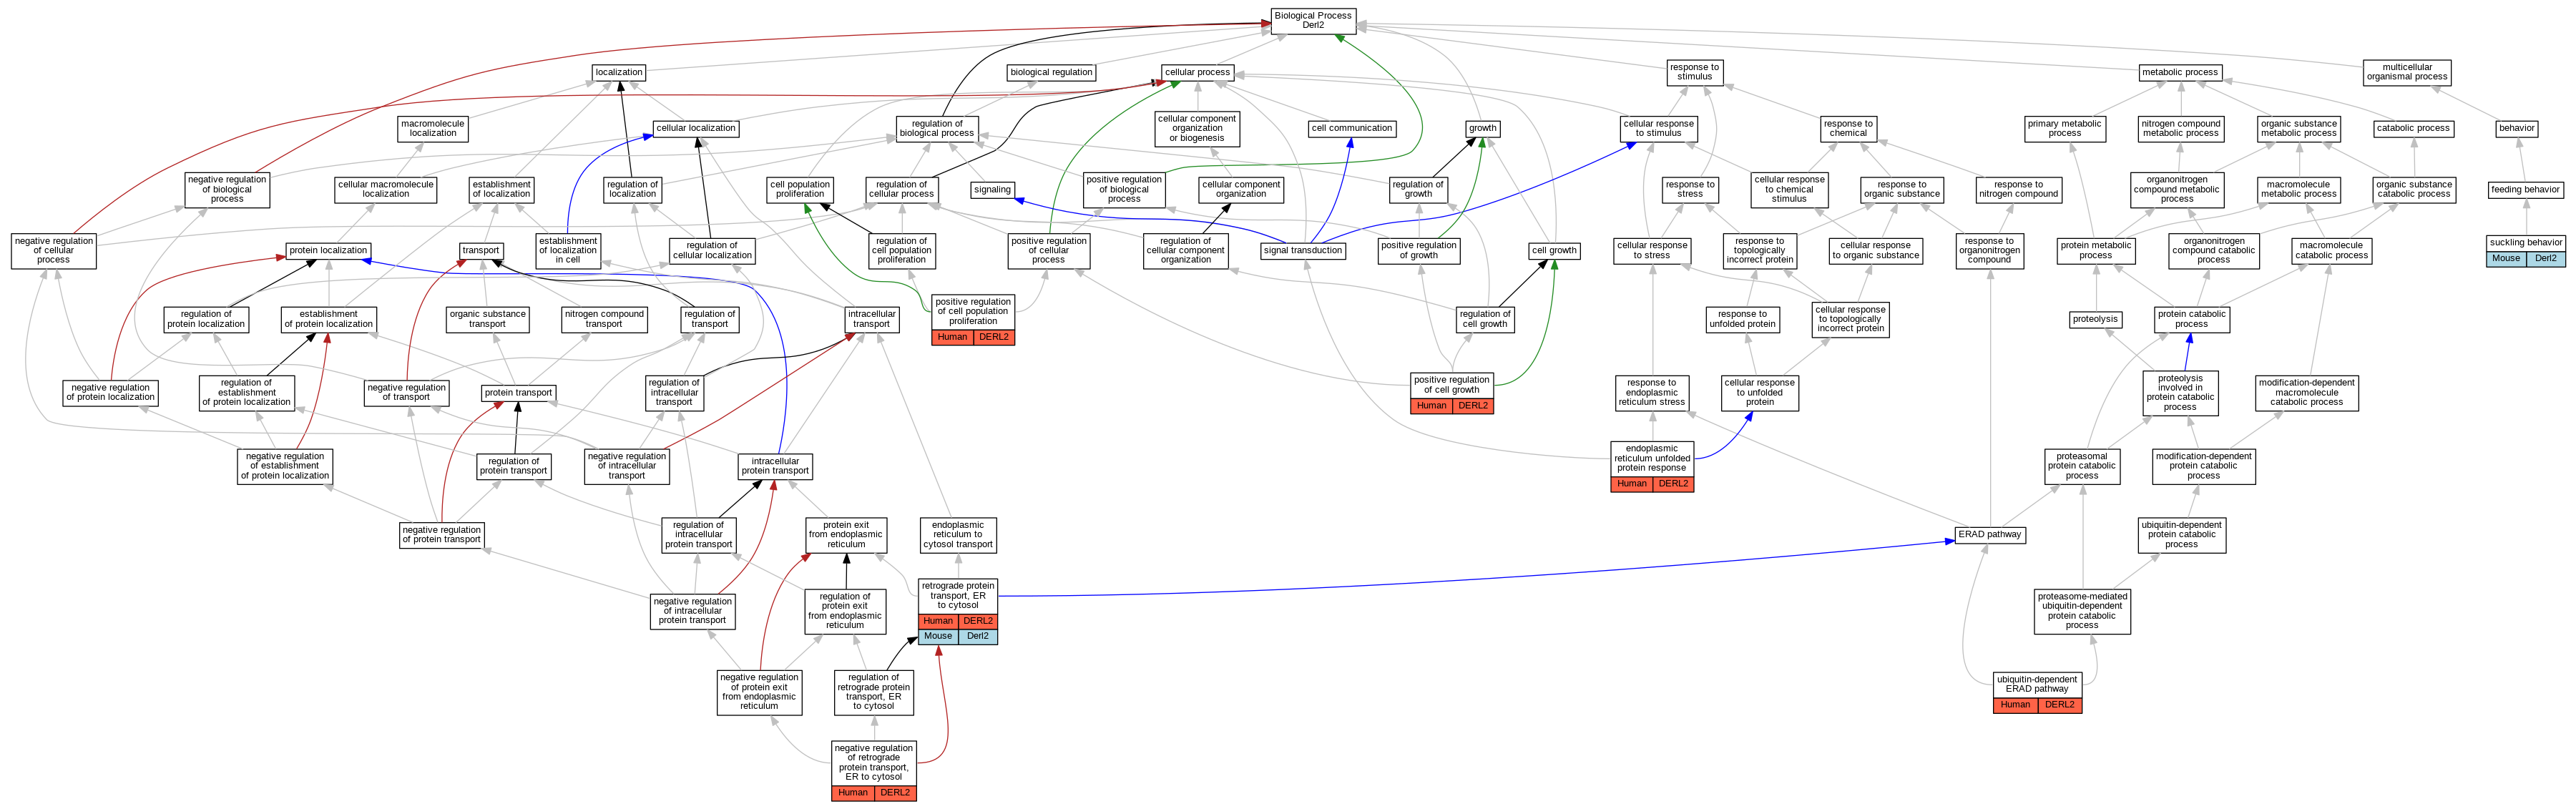The image size is (2576, 809).
Task: Click negative regulation of cellular process node
Action: point(54,251)
